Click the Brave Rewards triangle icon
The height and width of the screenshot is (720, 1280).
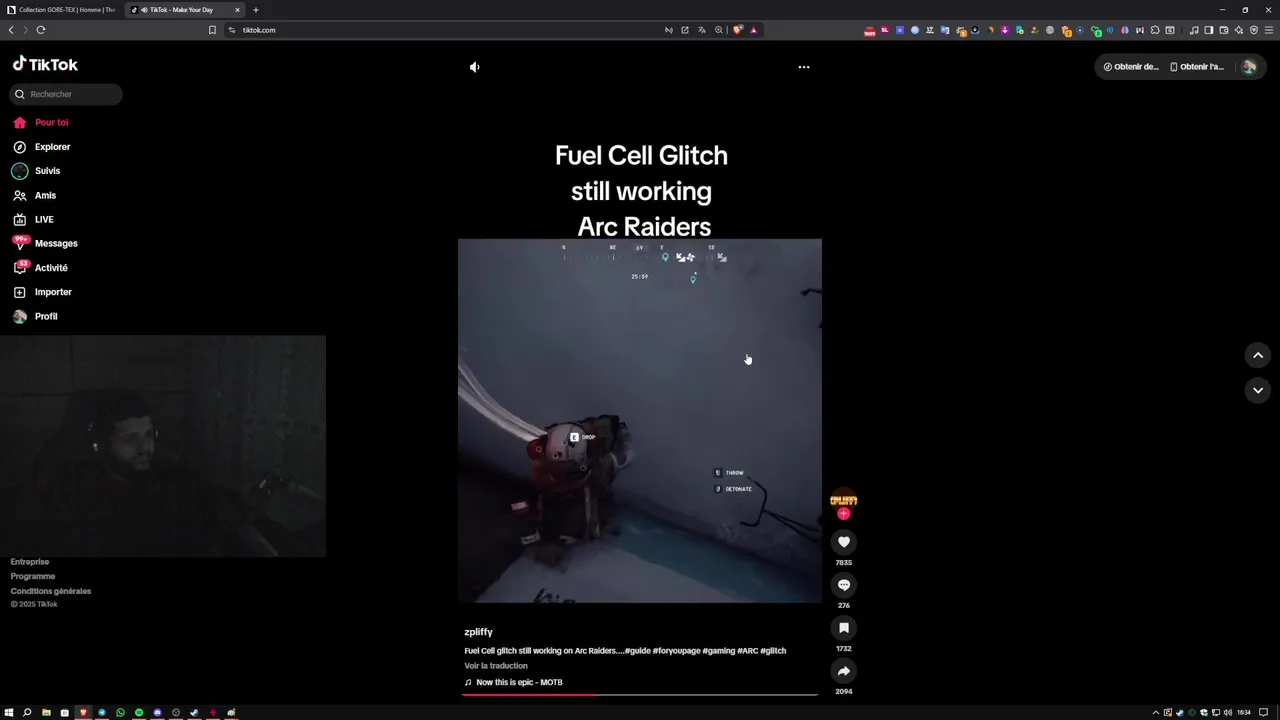pyautogui.click(x=753, y=30)
